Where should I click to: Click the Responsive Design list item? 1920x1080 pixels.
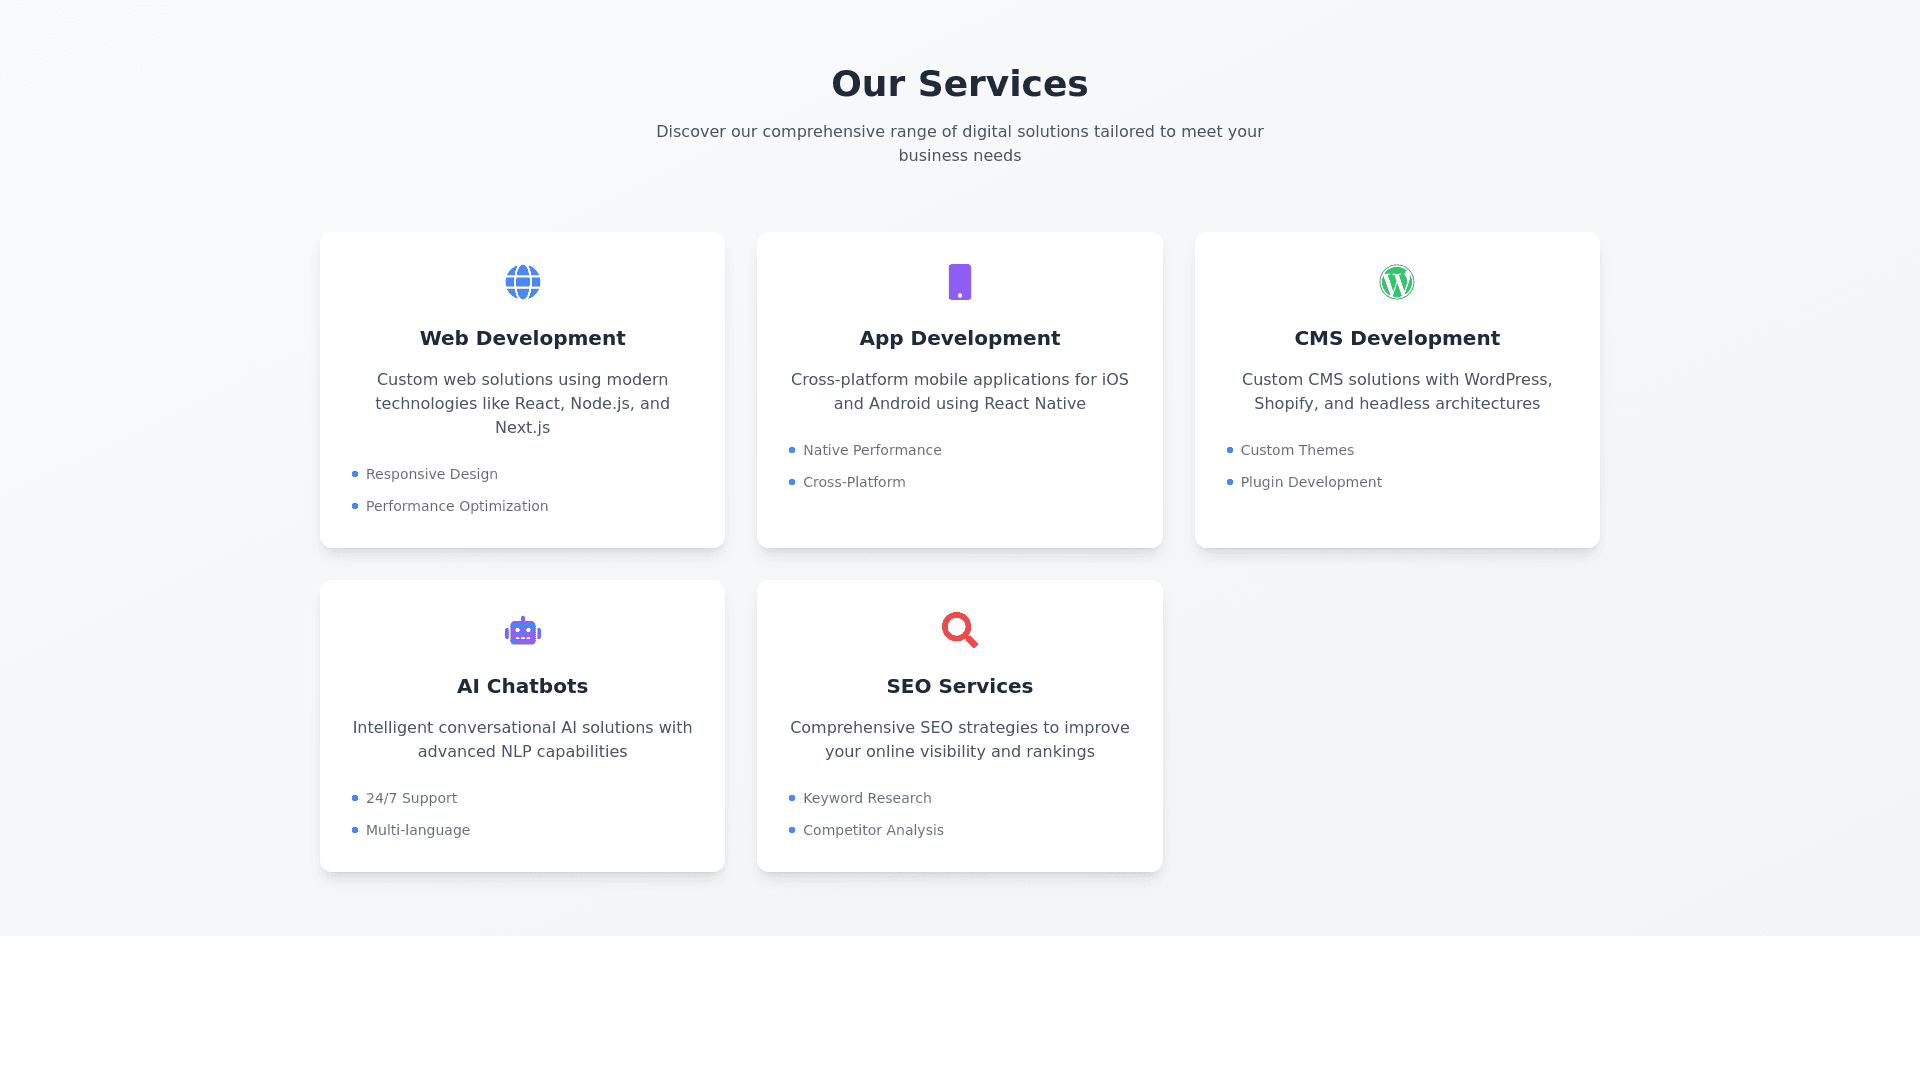(x=431, y=474)
